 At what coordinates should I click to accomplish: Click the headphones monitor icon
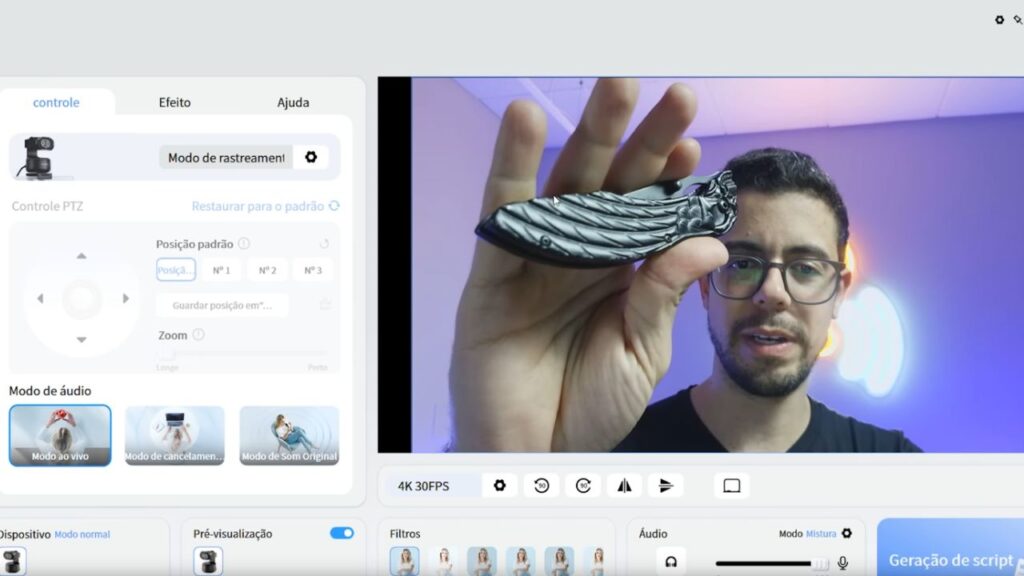click(x=671, y=563)
